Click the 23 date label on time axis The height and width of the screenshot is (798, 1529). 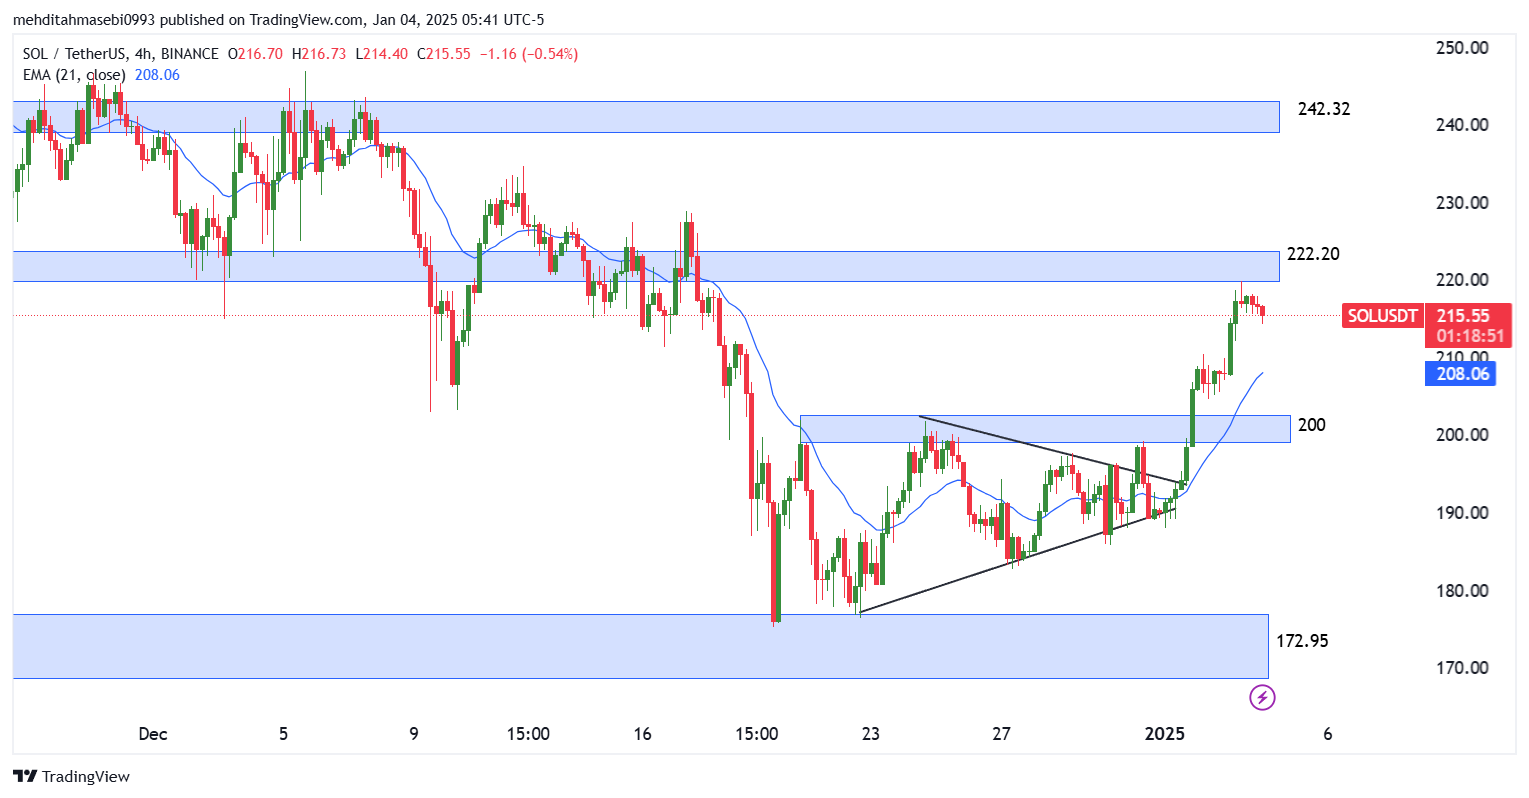pos(871,734)
